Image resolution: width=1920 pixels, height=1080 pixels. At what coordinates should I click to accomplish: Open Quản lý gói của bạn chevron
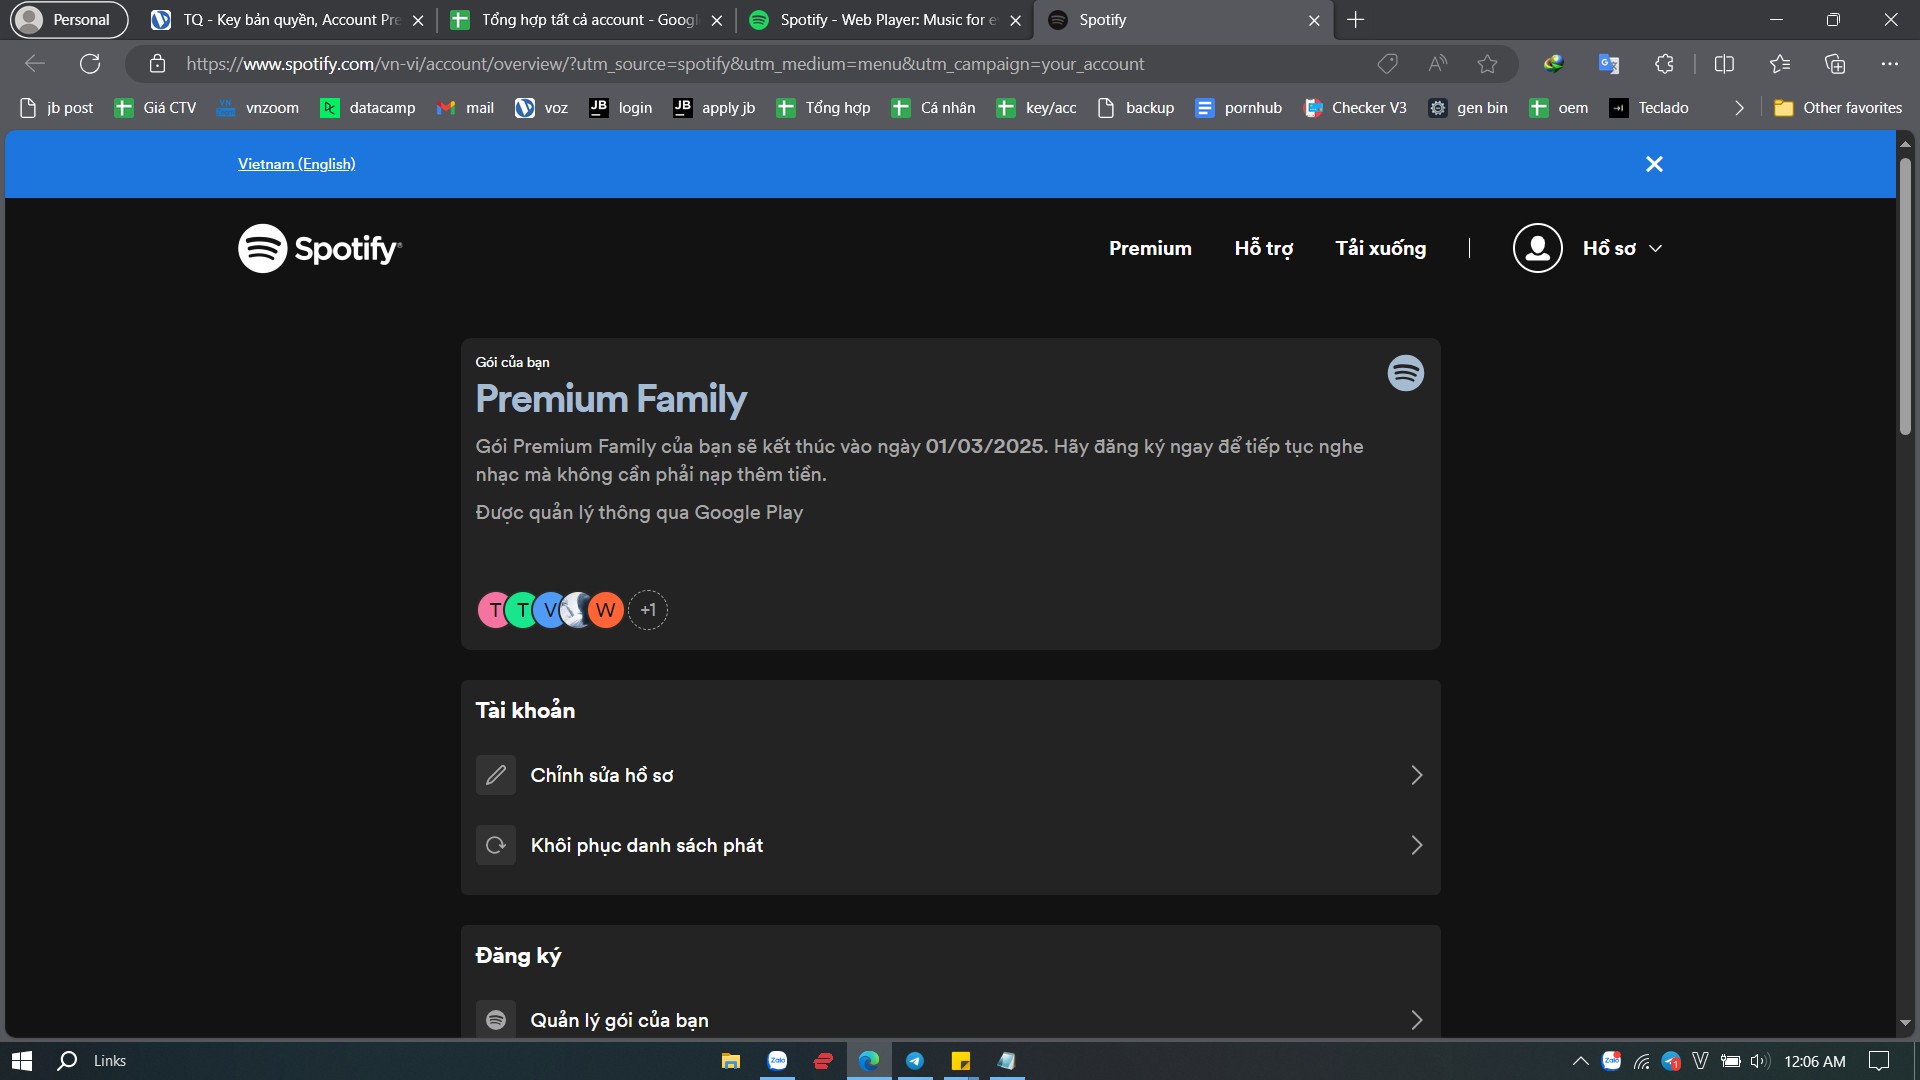[1416, 1020]
